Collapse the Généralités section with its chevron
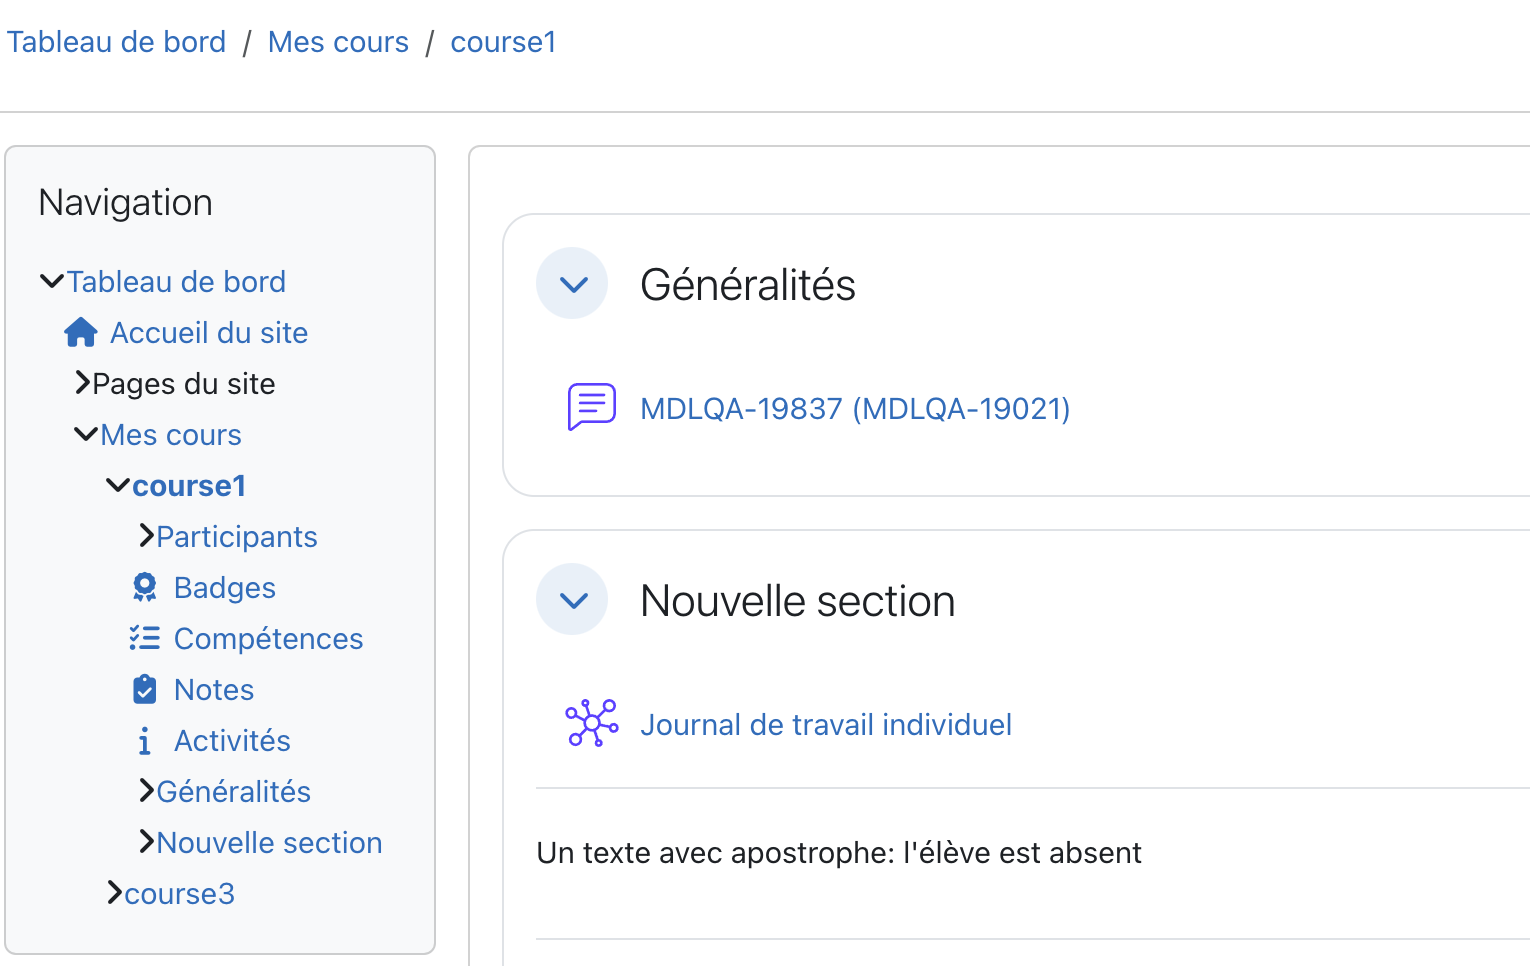The width and height of the screenshot is (1530, 966). (x=572, y=284)
